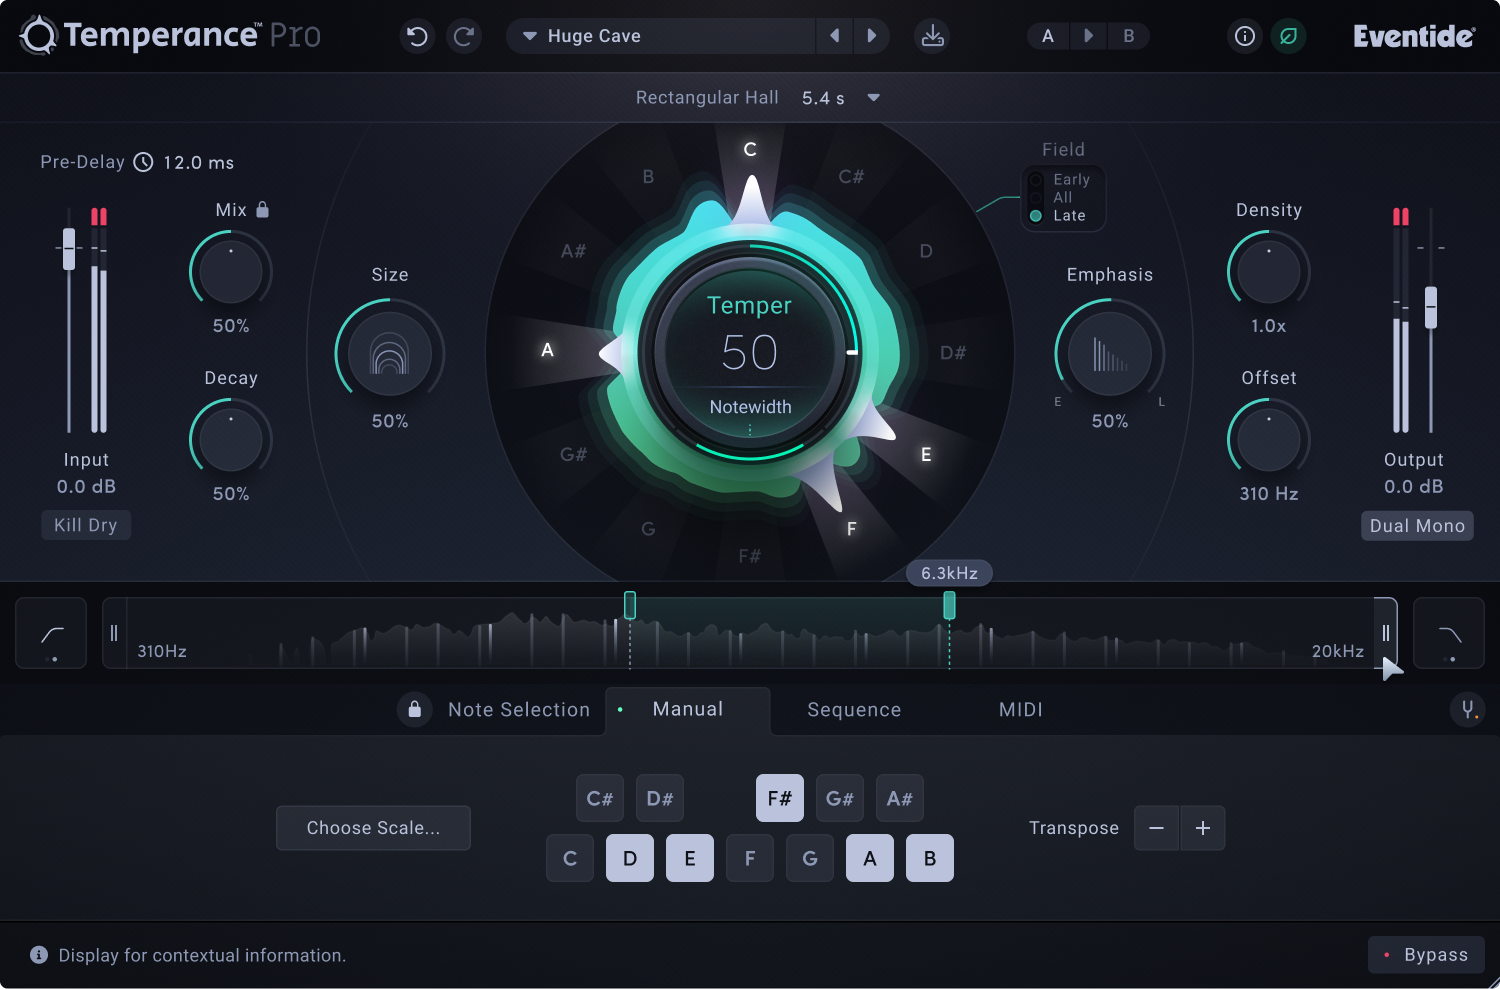Click the Pre-Delay clock sync icon
The height and width of the screenshot is (989, 1500).
click(144, 162)
